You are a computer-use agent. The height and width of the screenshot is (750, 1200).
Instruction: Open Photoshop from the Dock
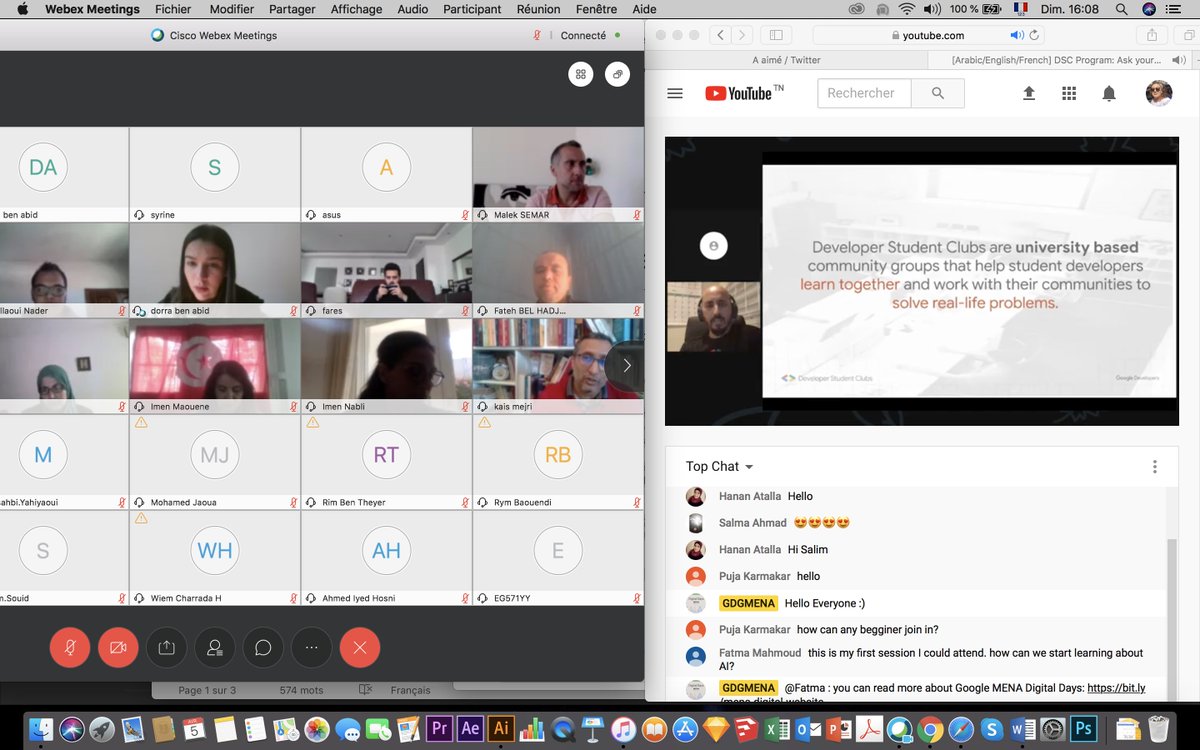(x=1083, y=729)
